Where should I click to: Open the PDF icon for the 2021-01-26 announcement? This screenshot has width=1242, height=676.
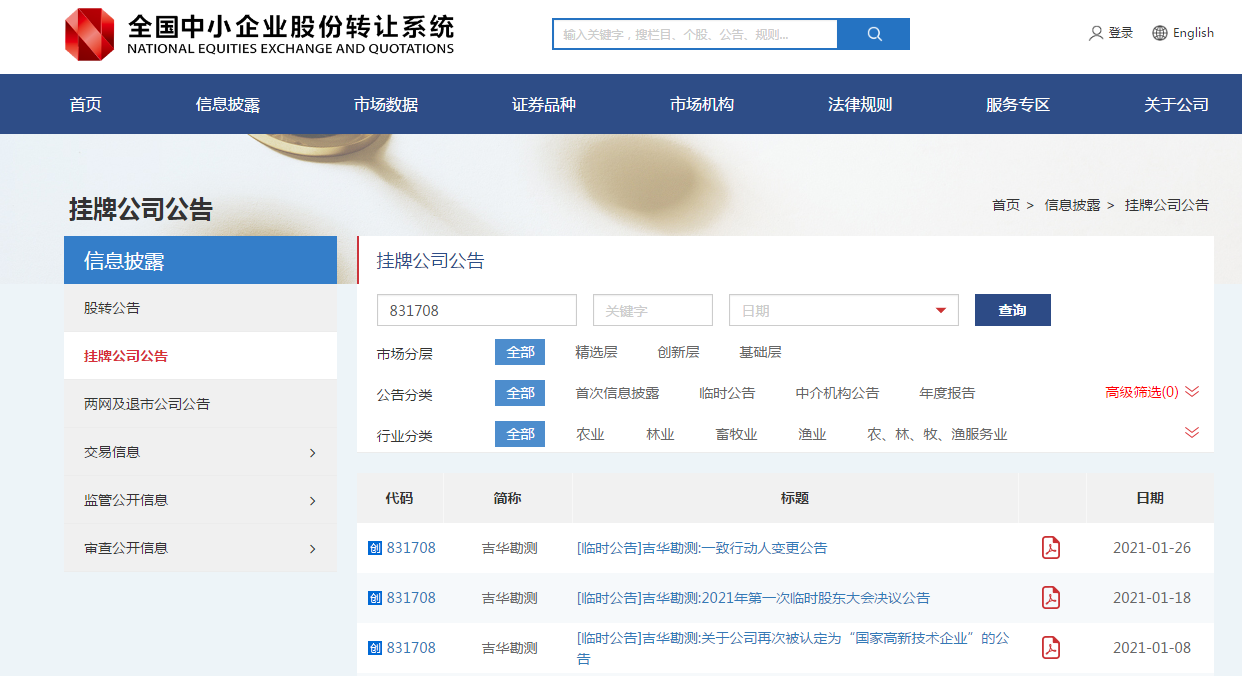(x=1051, y=548)
